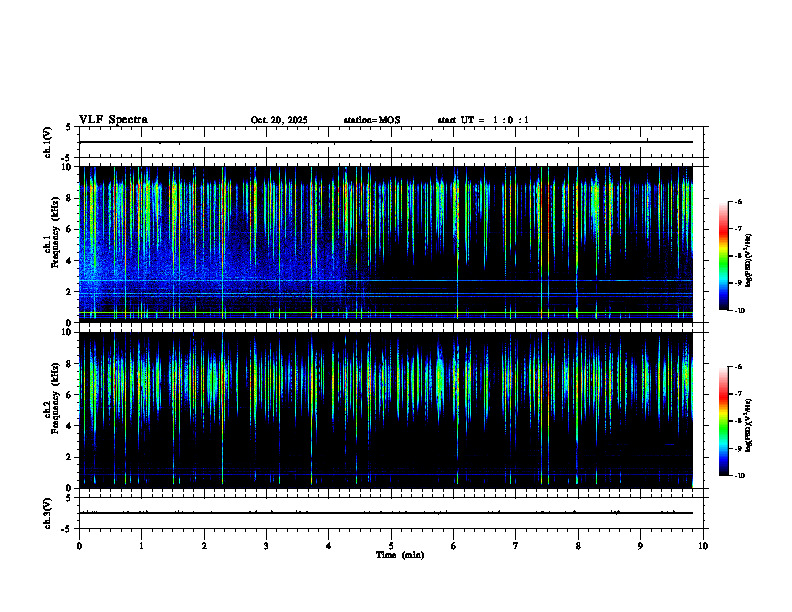792x612 pixels.
Task: Click the "start UT = 1 : 0 : 1" text
Action: (483, 120)
